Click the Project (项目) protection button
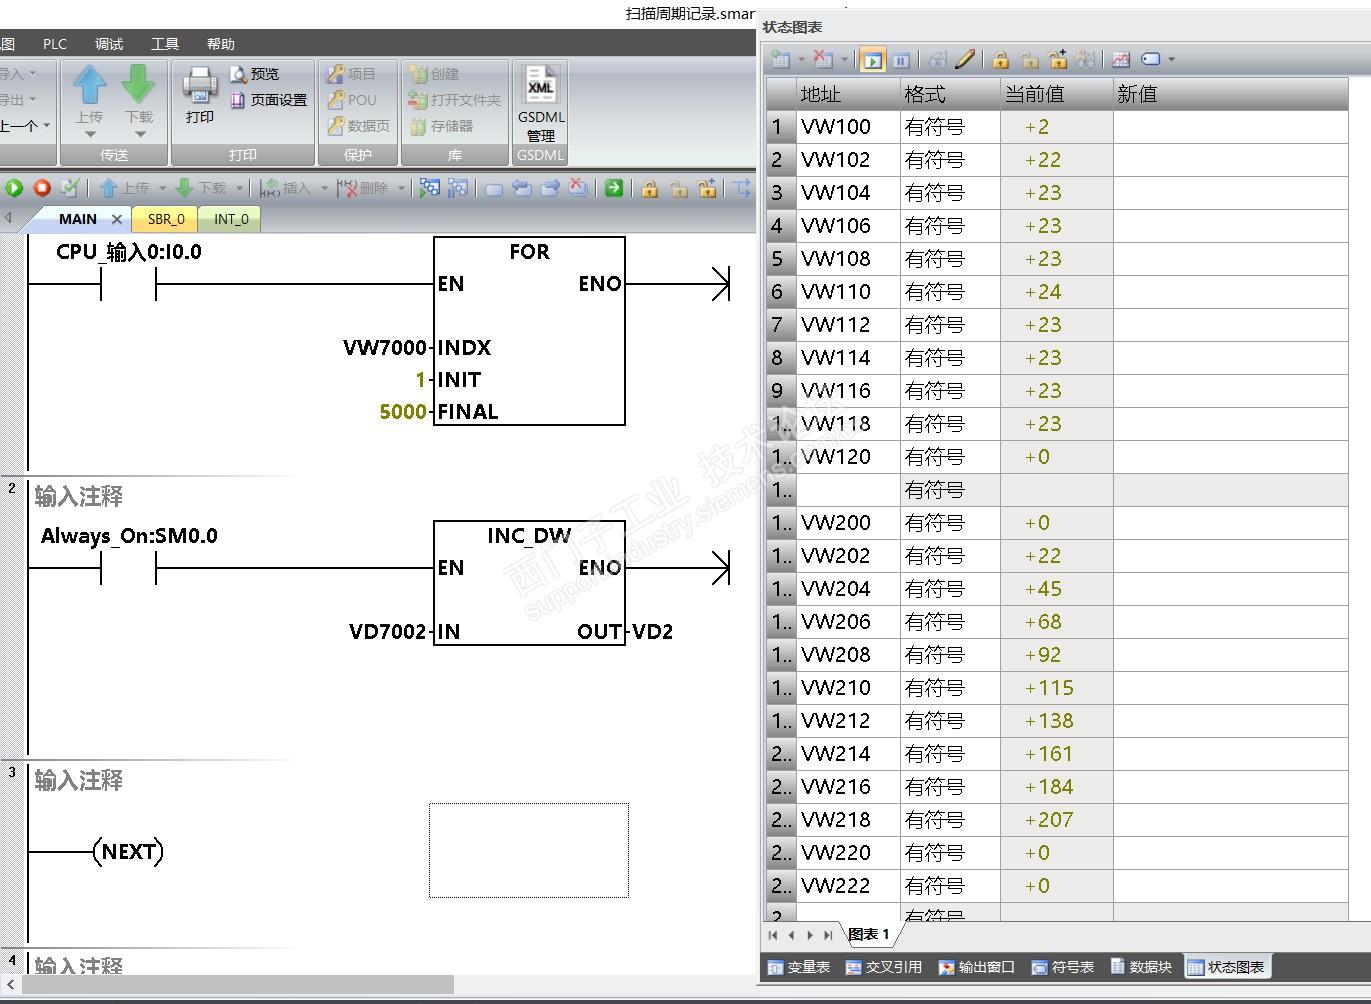Viewport: 1371px width, 1004px height. (351, 74)
